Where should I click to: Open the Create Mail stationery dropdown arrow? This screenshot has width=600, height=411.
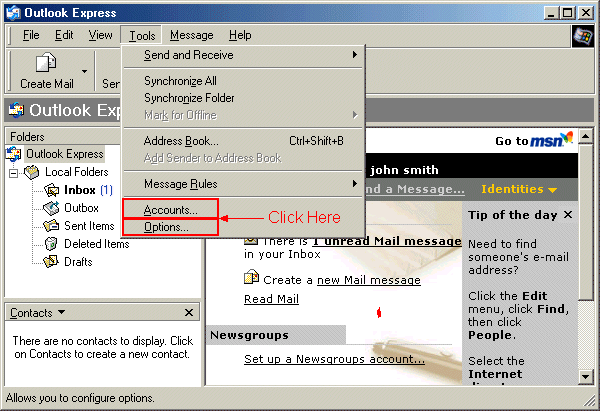84,71
